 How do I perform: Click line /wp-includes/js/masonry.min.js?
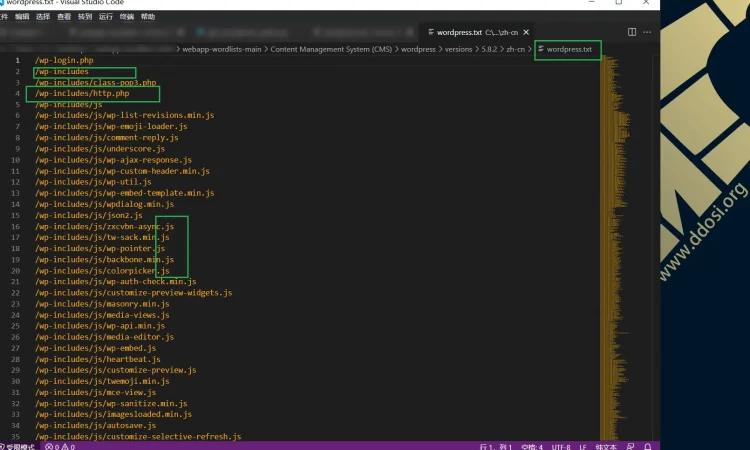point(102,304)
